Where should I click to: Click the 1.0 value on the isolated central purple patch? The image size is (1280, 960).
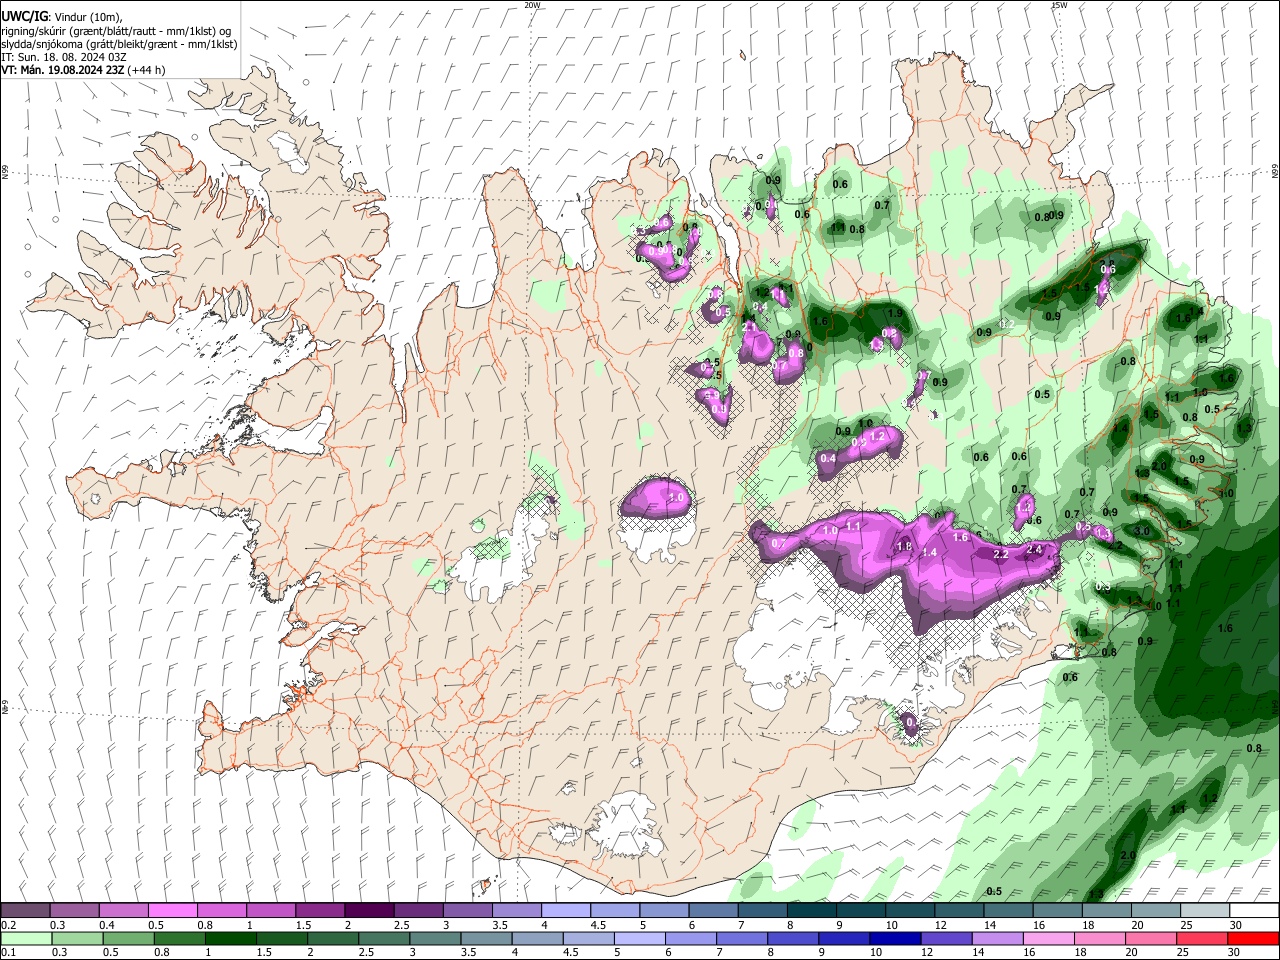675,497
